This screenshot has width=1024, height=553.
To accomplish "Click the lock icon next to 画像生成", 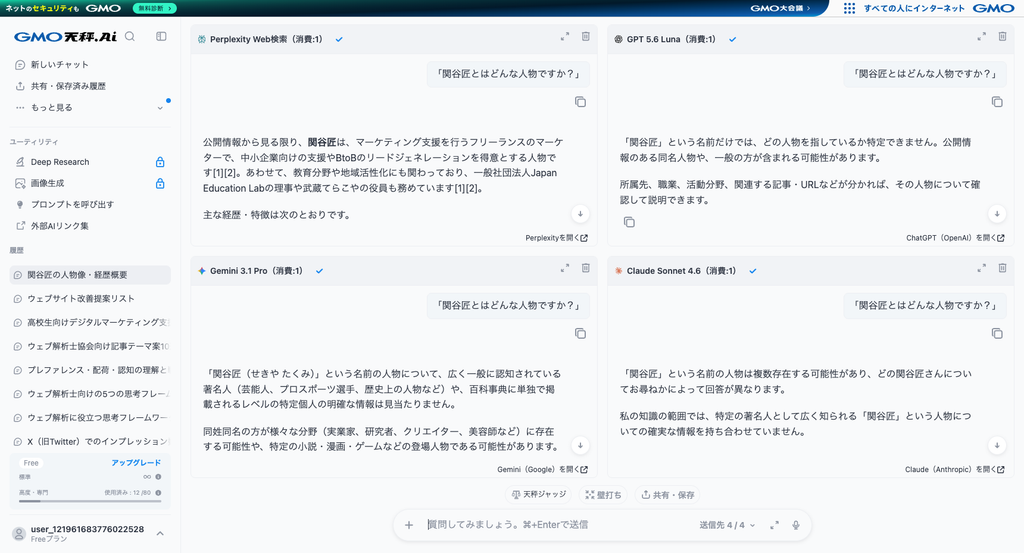I will click(160, 183).
